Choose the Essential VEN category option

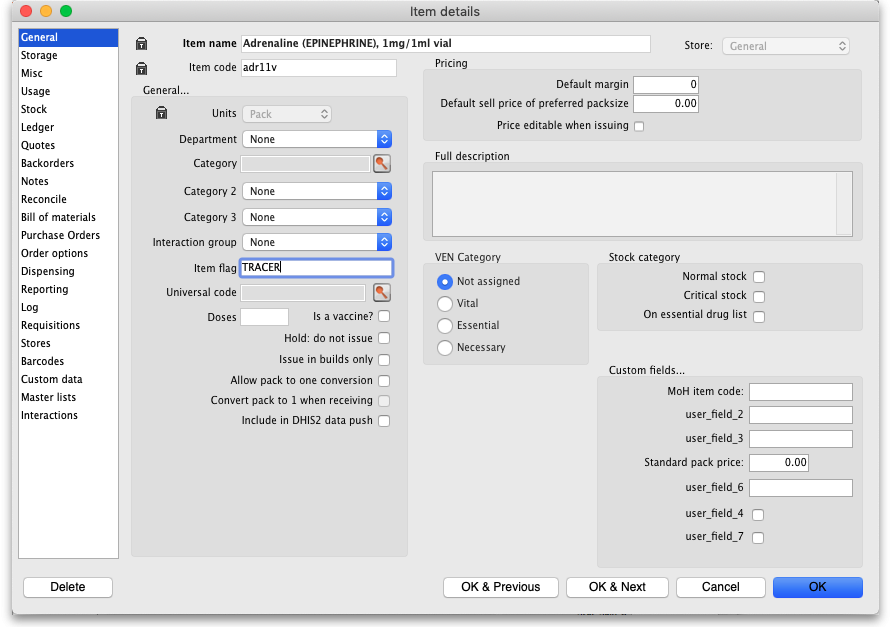[x=445, y=325]
